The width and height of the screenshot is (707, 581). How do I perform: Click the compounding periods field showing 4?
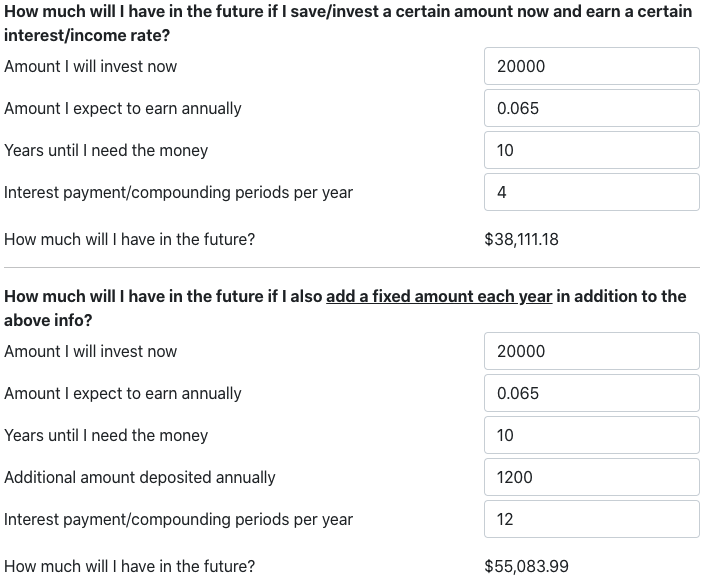click(x=592, y=192)
